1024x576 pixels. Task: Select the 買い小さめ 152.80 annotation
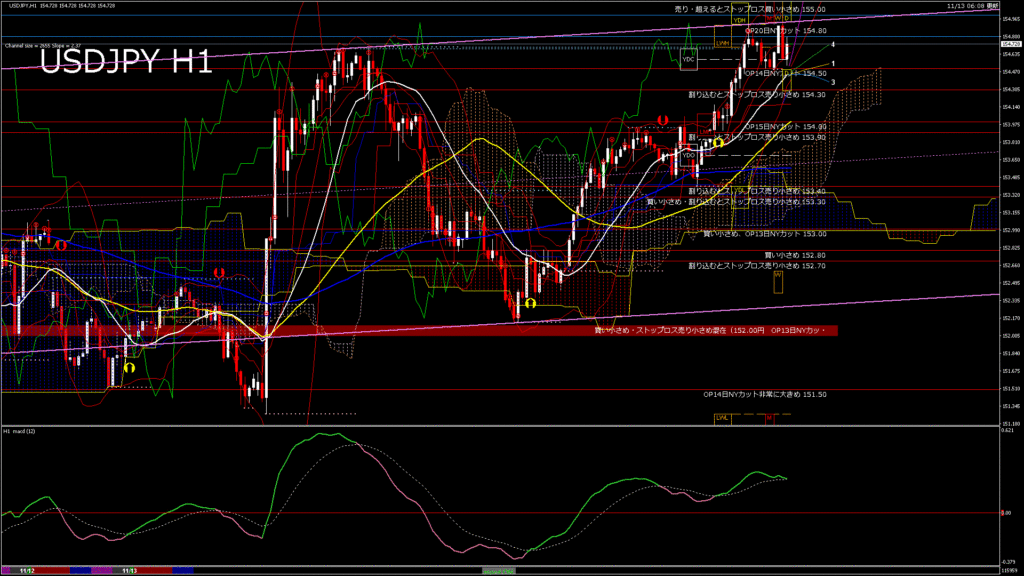[795, 256]
